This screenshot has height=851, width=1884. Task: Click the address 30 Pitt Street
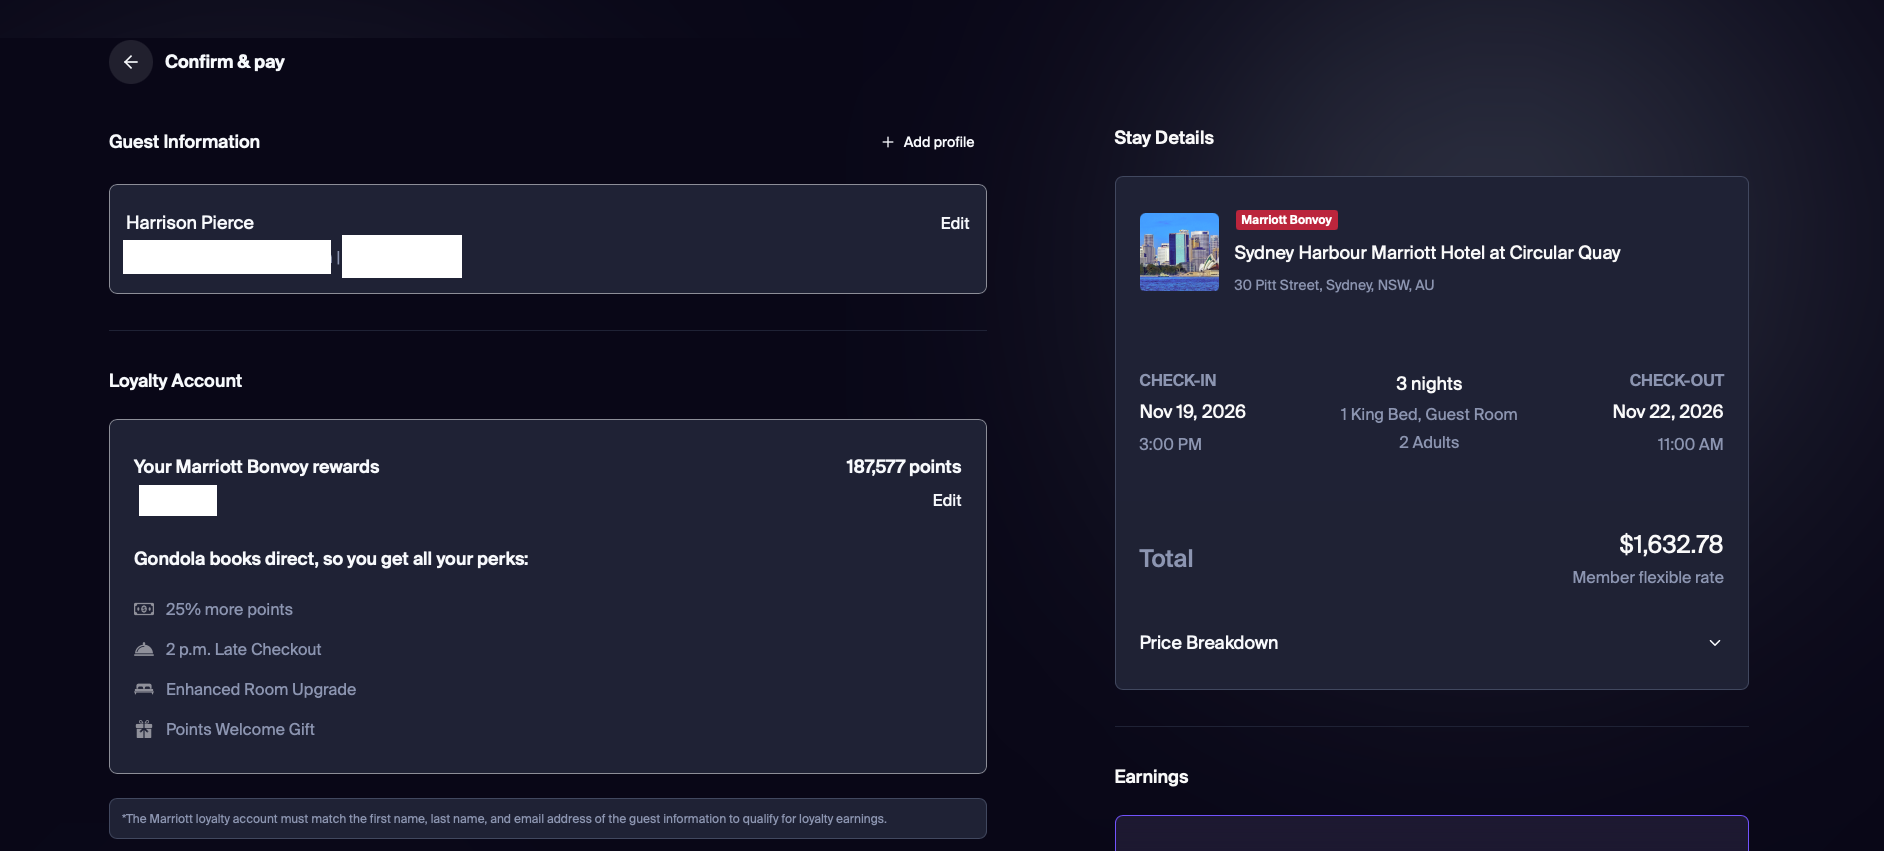tap(1334, 285)
